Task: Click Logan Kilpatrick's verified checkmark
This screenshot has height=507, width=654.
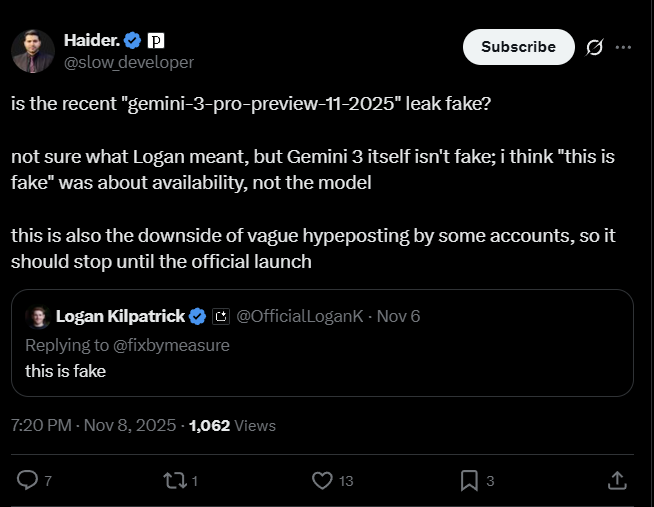Action: click(197, 316)
